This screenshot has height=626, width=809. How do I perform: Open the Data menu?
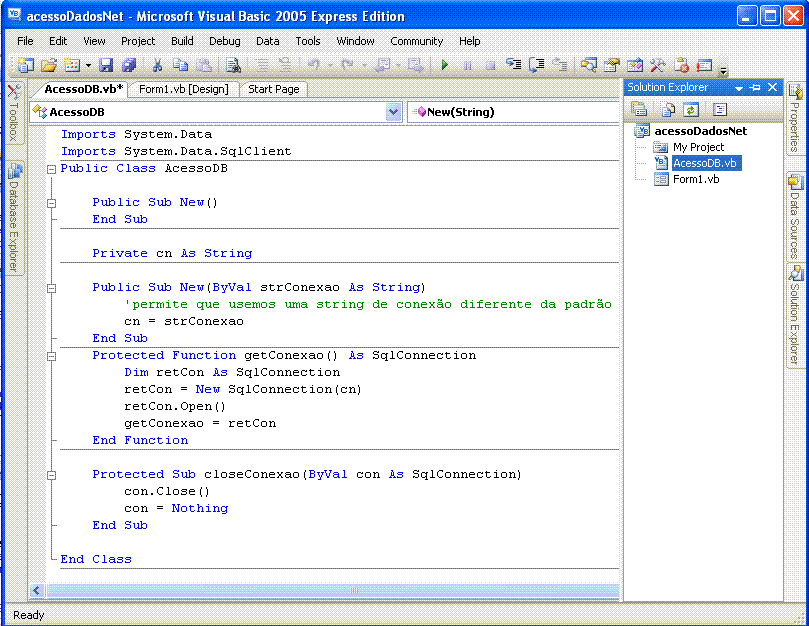coord(267,41)
